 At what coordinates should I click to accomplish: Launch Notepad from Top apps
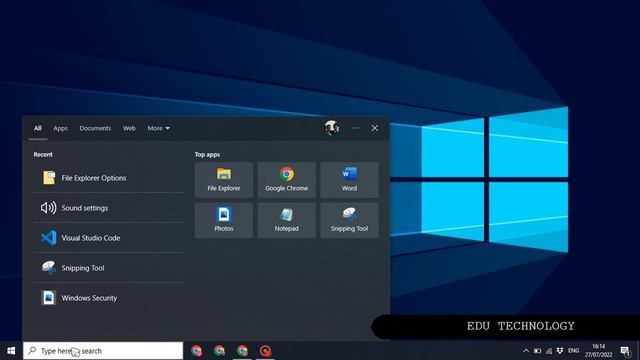pos(287,220)
